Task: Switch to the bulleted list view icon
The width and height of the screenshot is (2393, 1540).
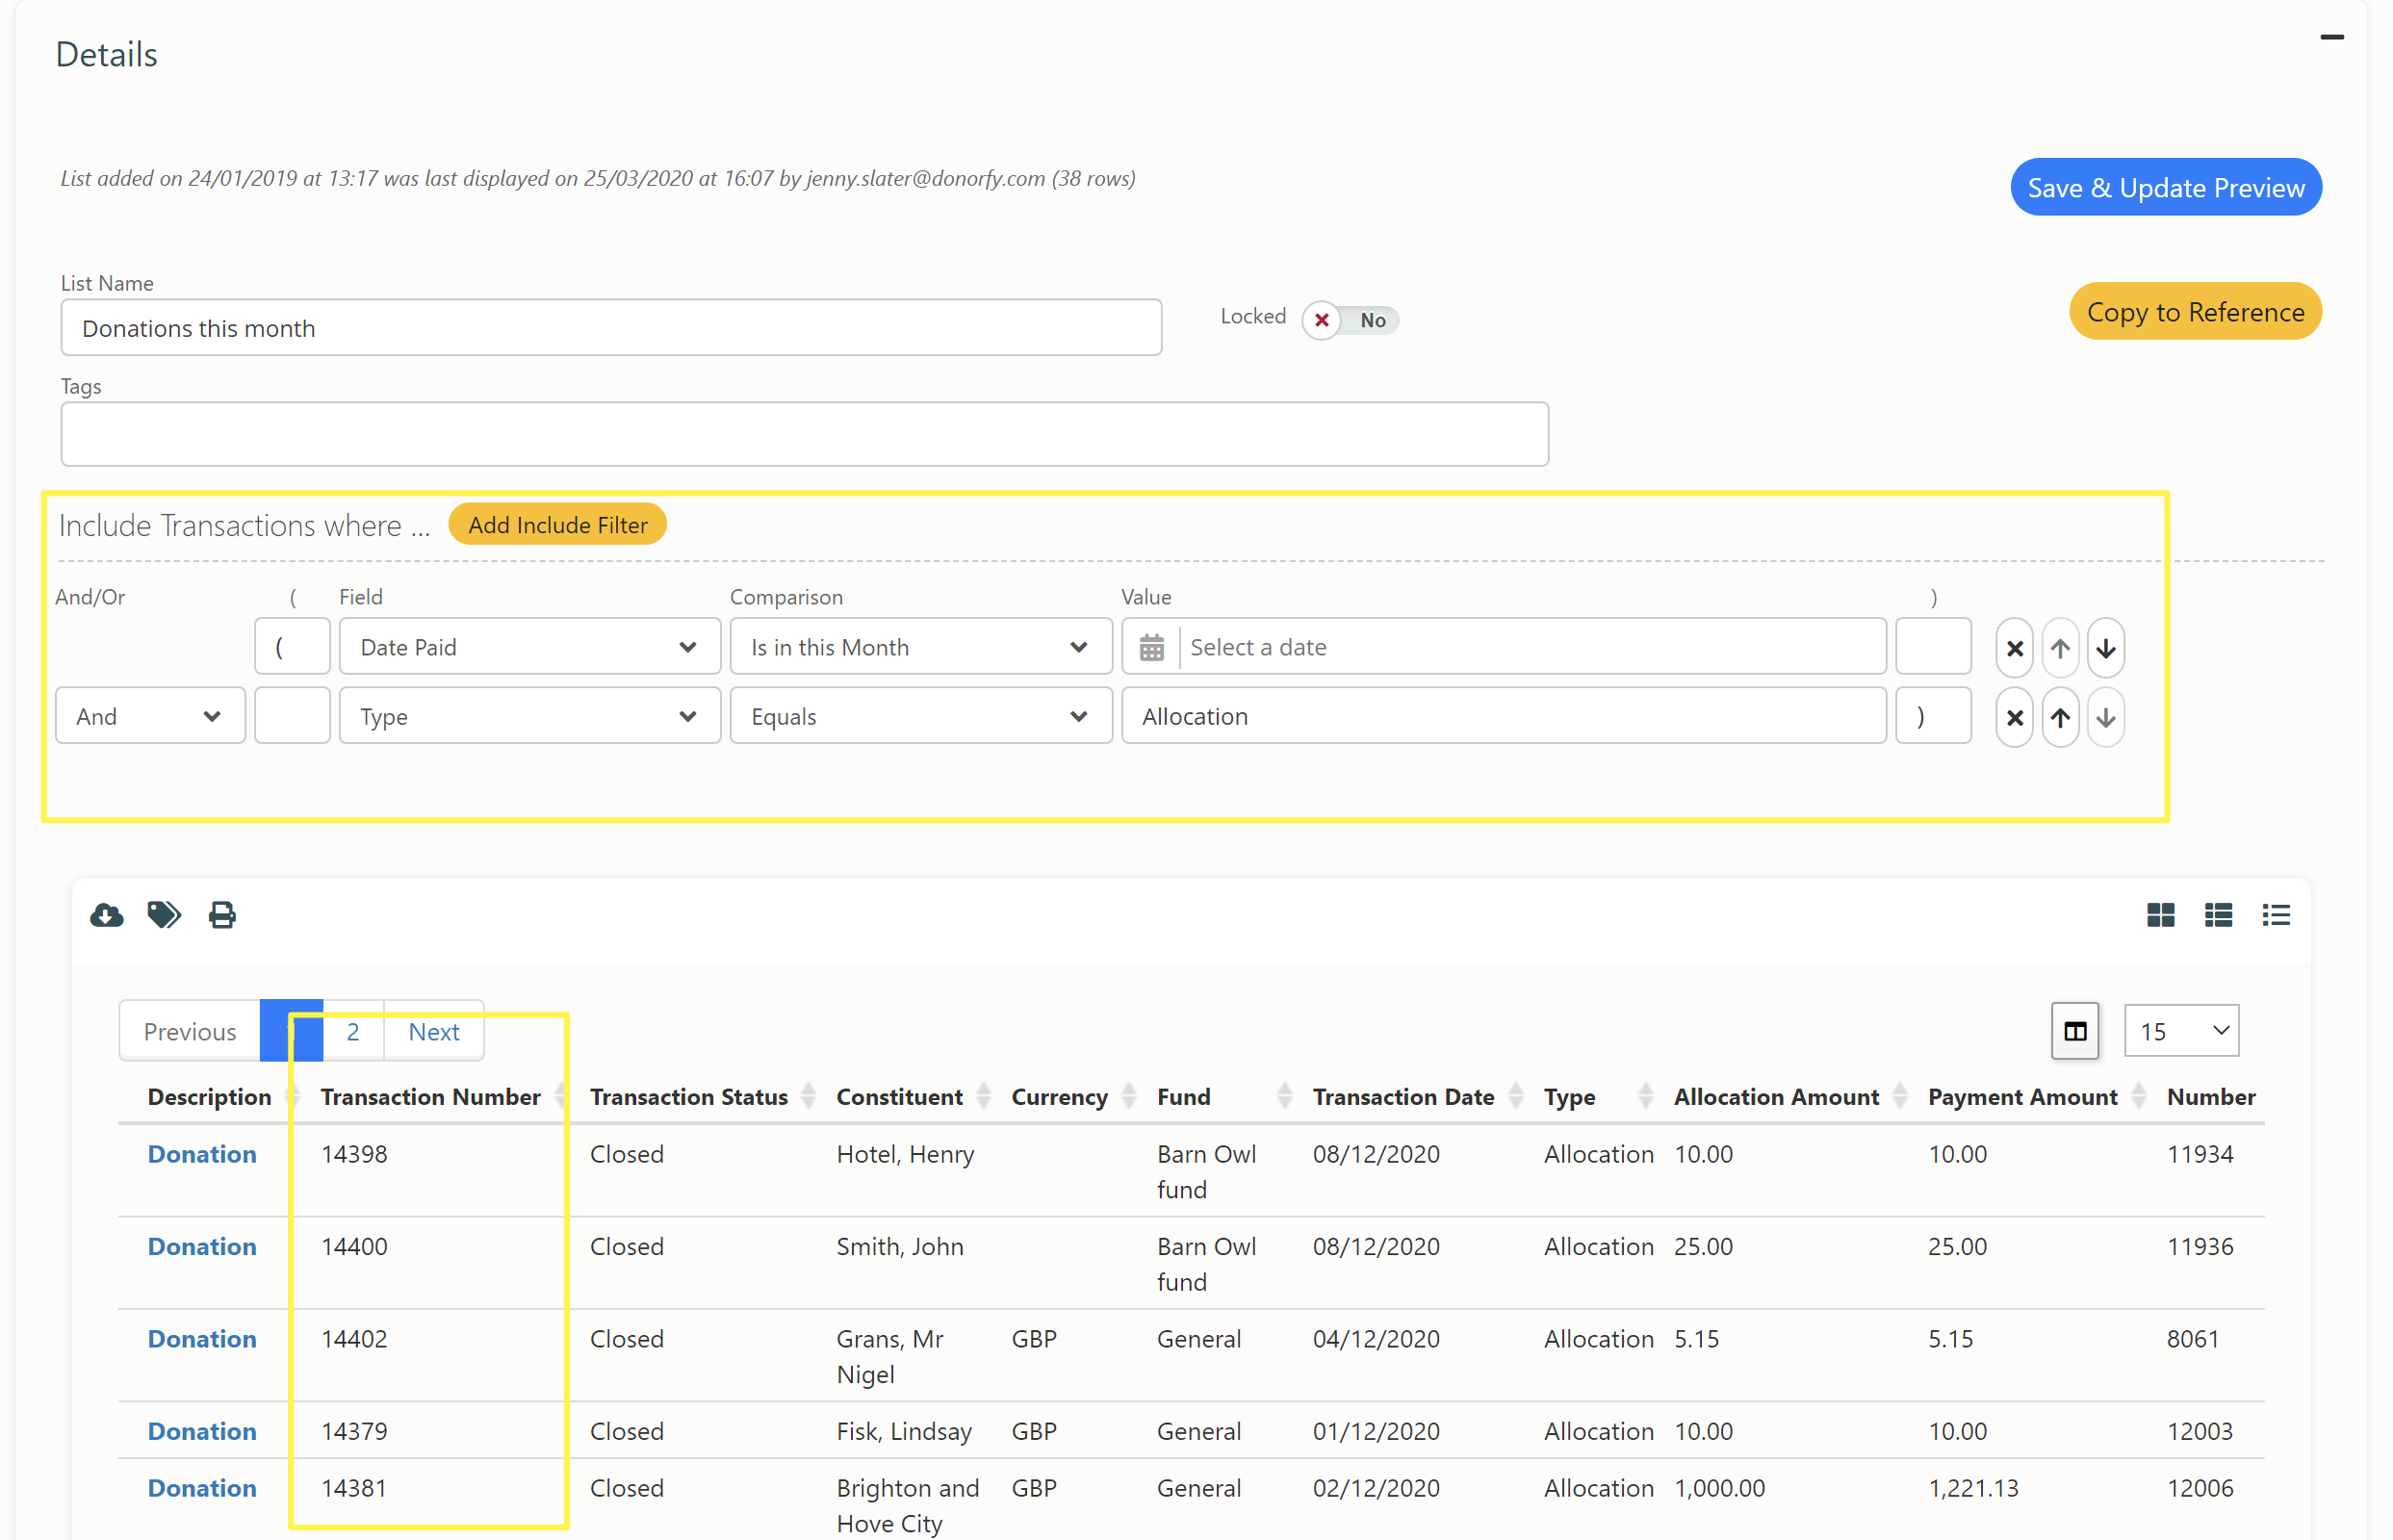Action: pos(2277,915)
